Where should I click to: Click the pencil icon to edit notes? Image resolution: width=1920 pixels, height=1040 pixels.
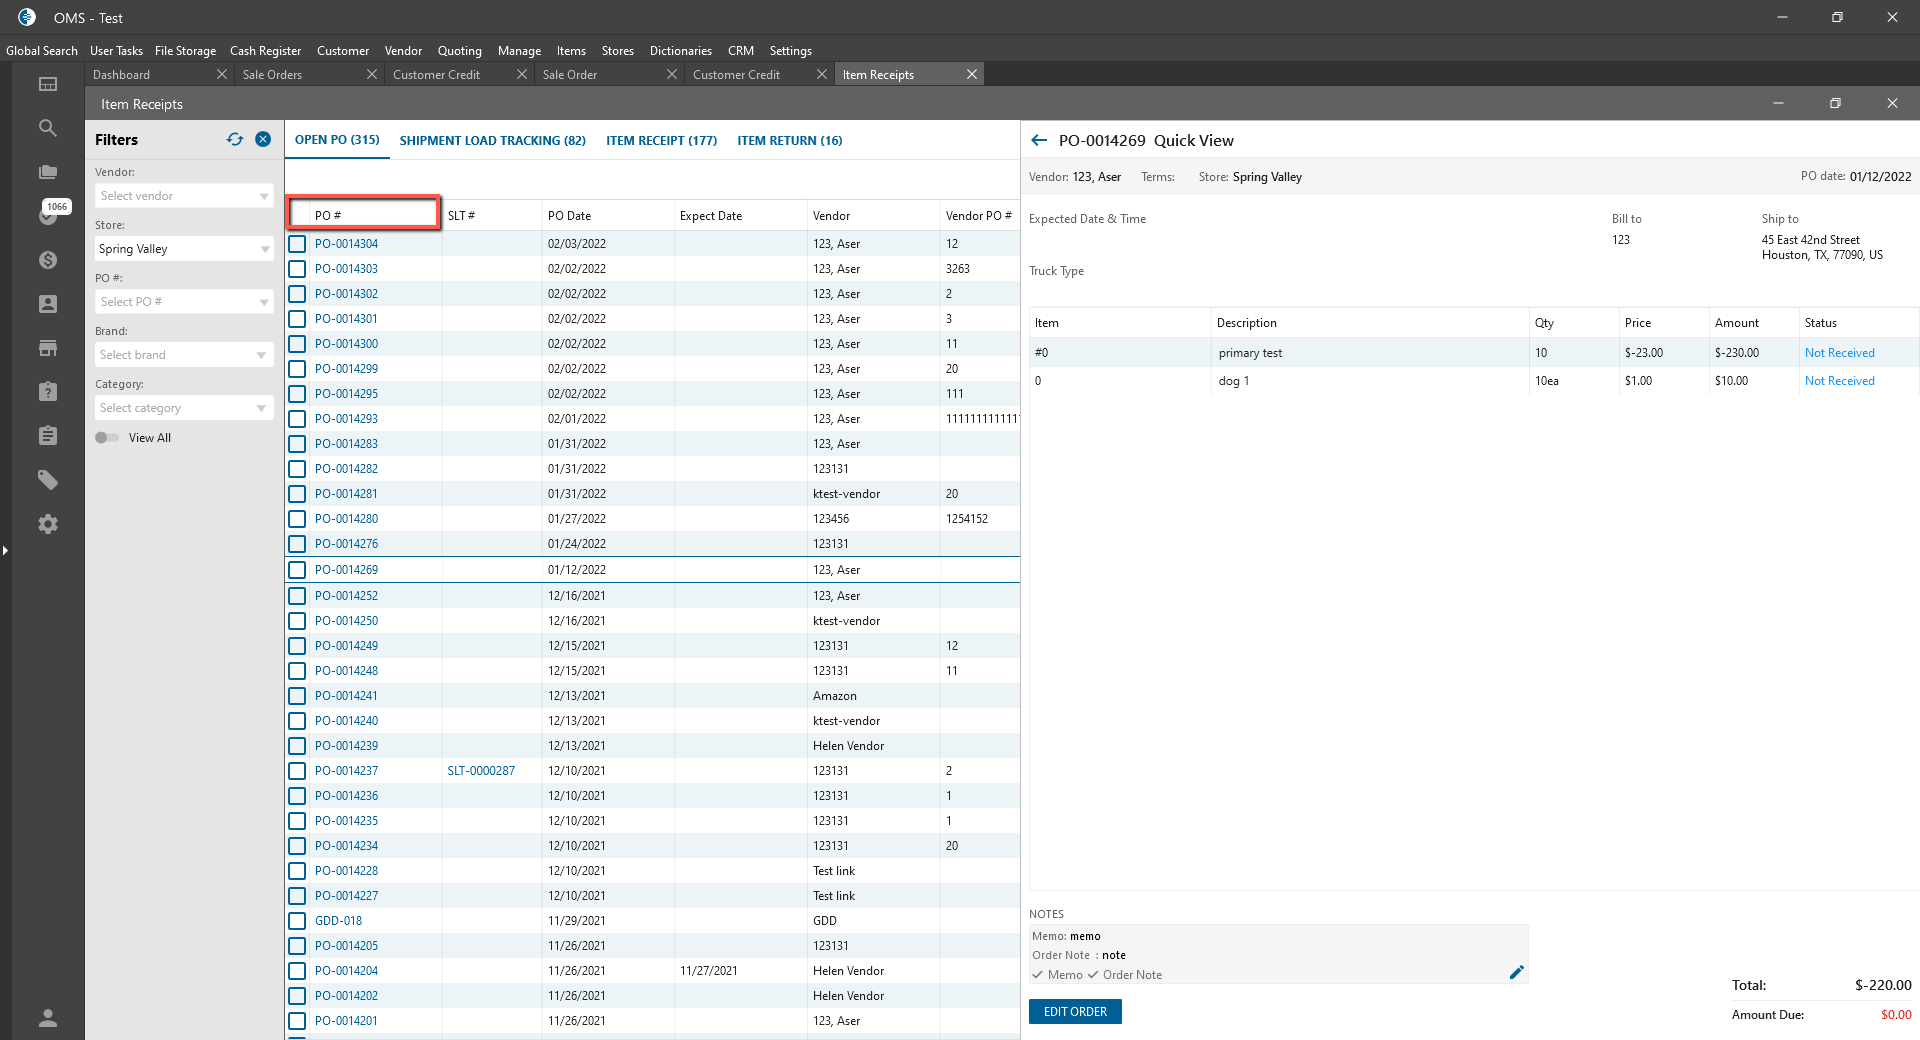[1516, 972]
